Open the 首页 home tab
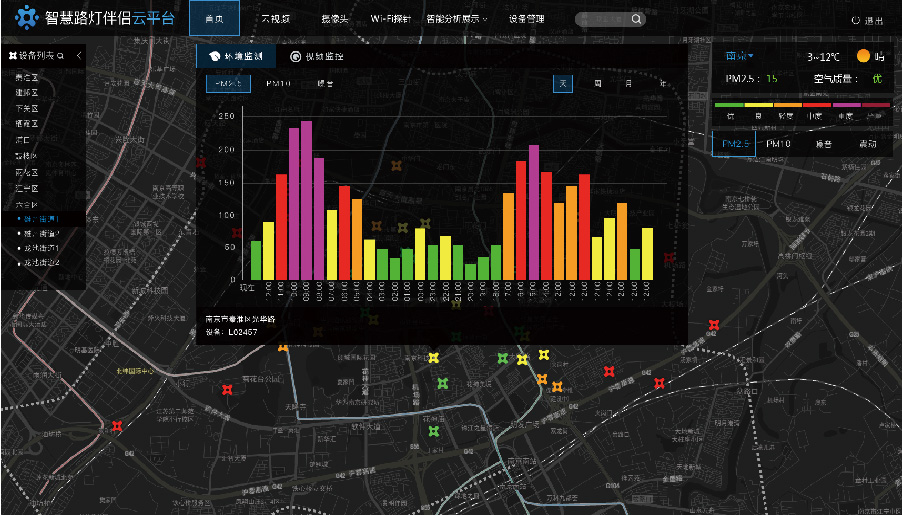The height and width of the screenshot is (516, 902). tap(212, 19)
